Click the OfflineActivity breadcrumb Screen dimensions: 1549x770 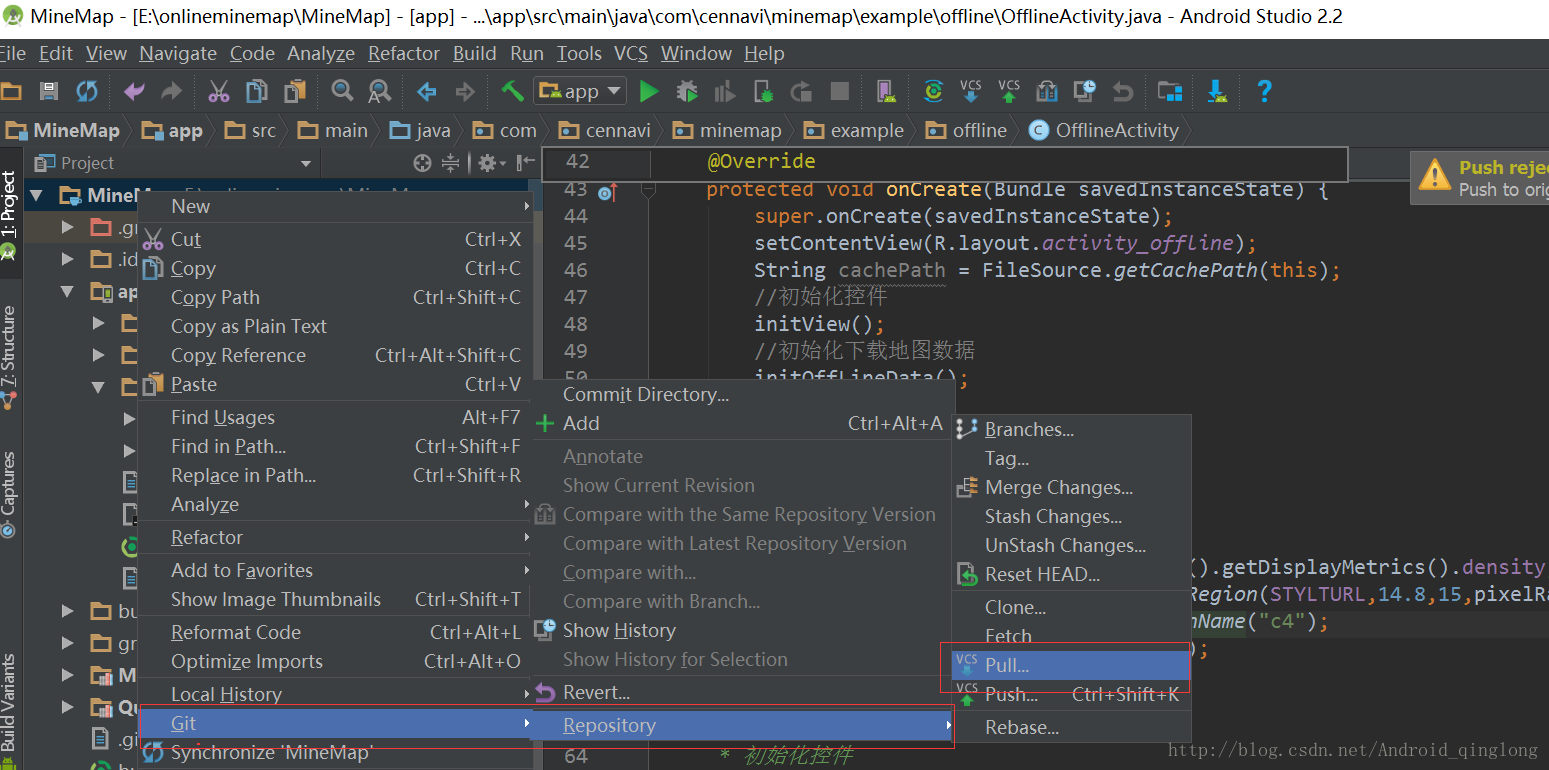pos(1105,130)
